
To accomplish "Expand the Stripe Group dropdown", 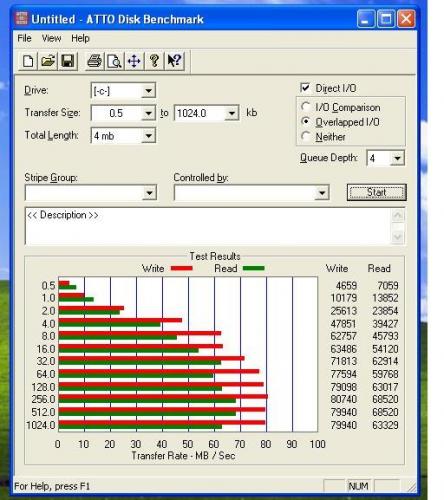I will (x=149, y=193).
